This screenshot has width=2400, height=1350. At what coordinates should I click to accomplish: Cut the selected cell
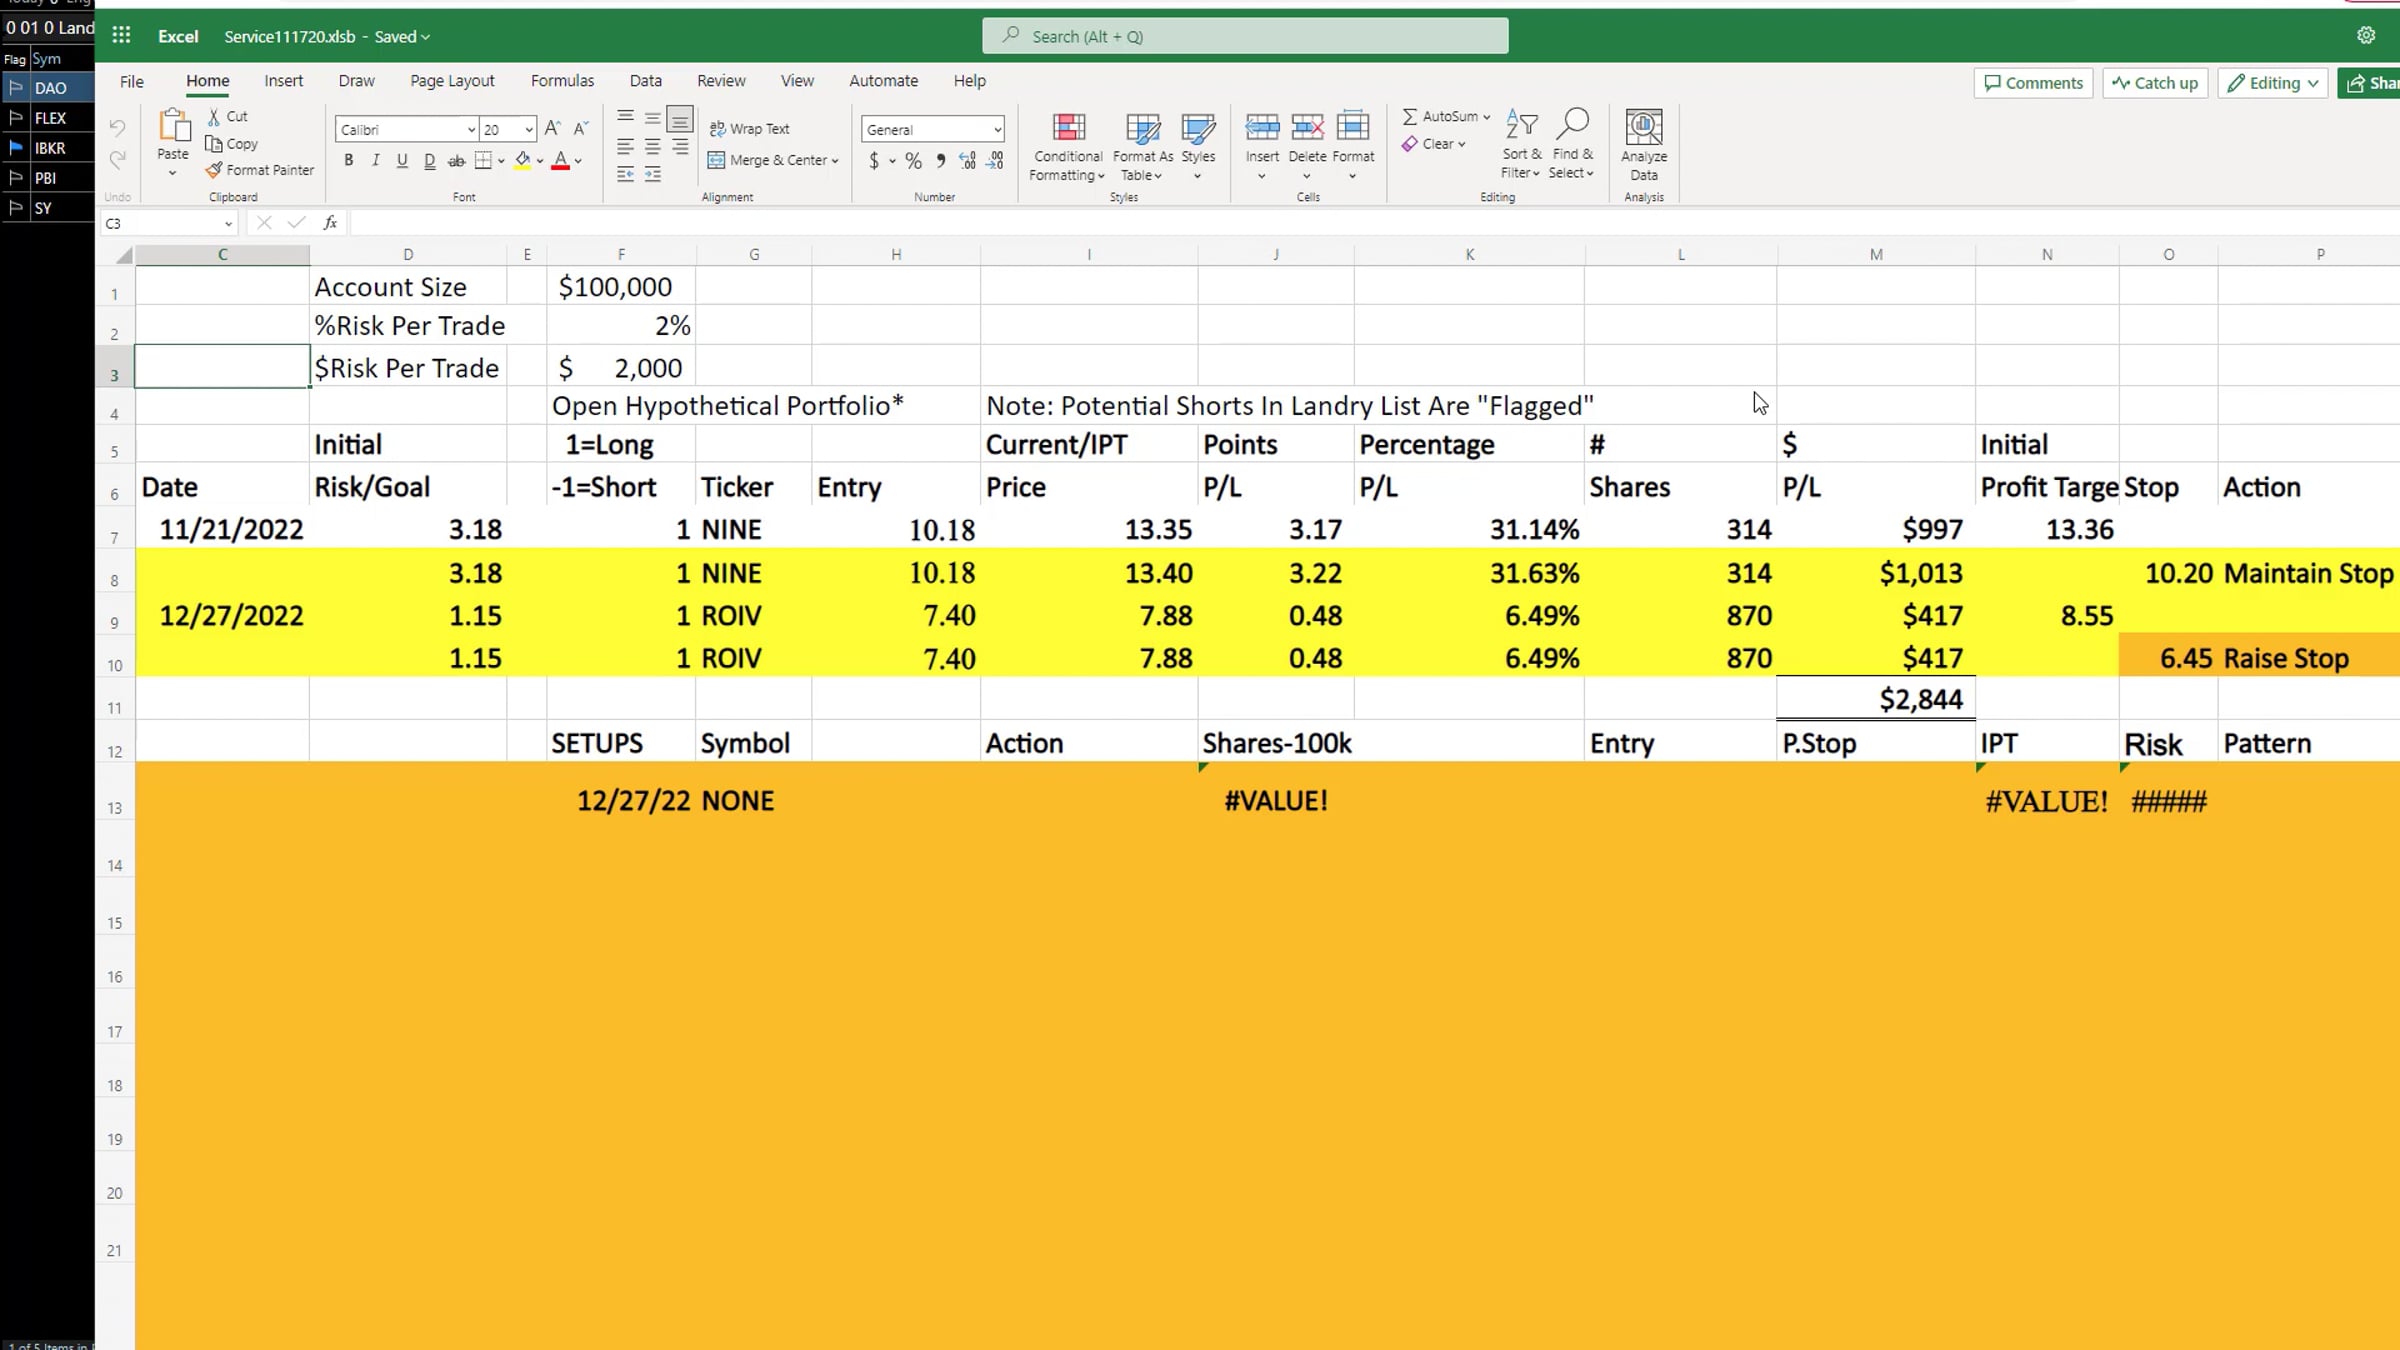228,116
